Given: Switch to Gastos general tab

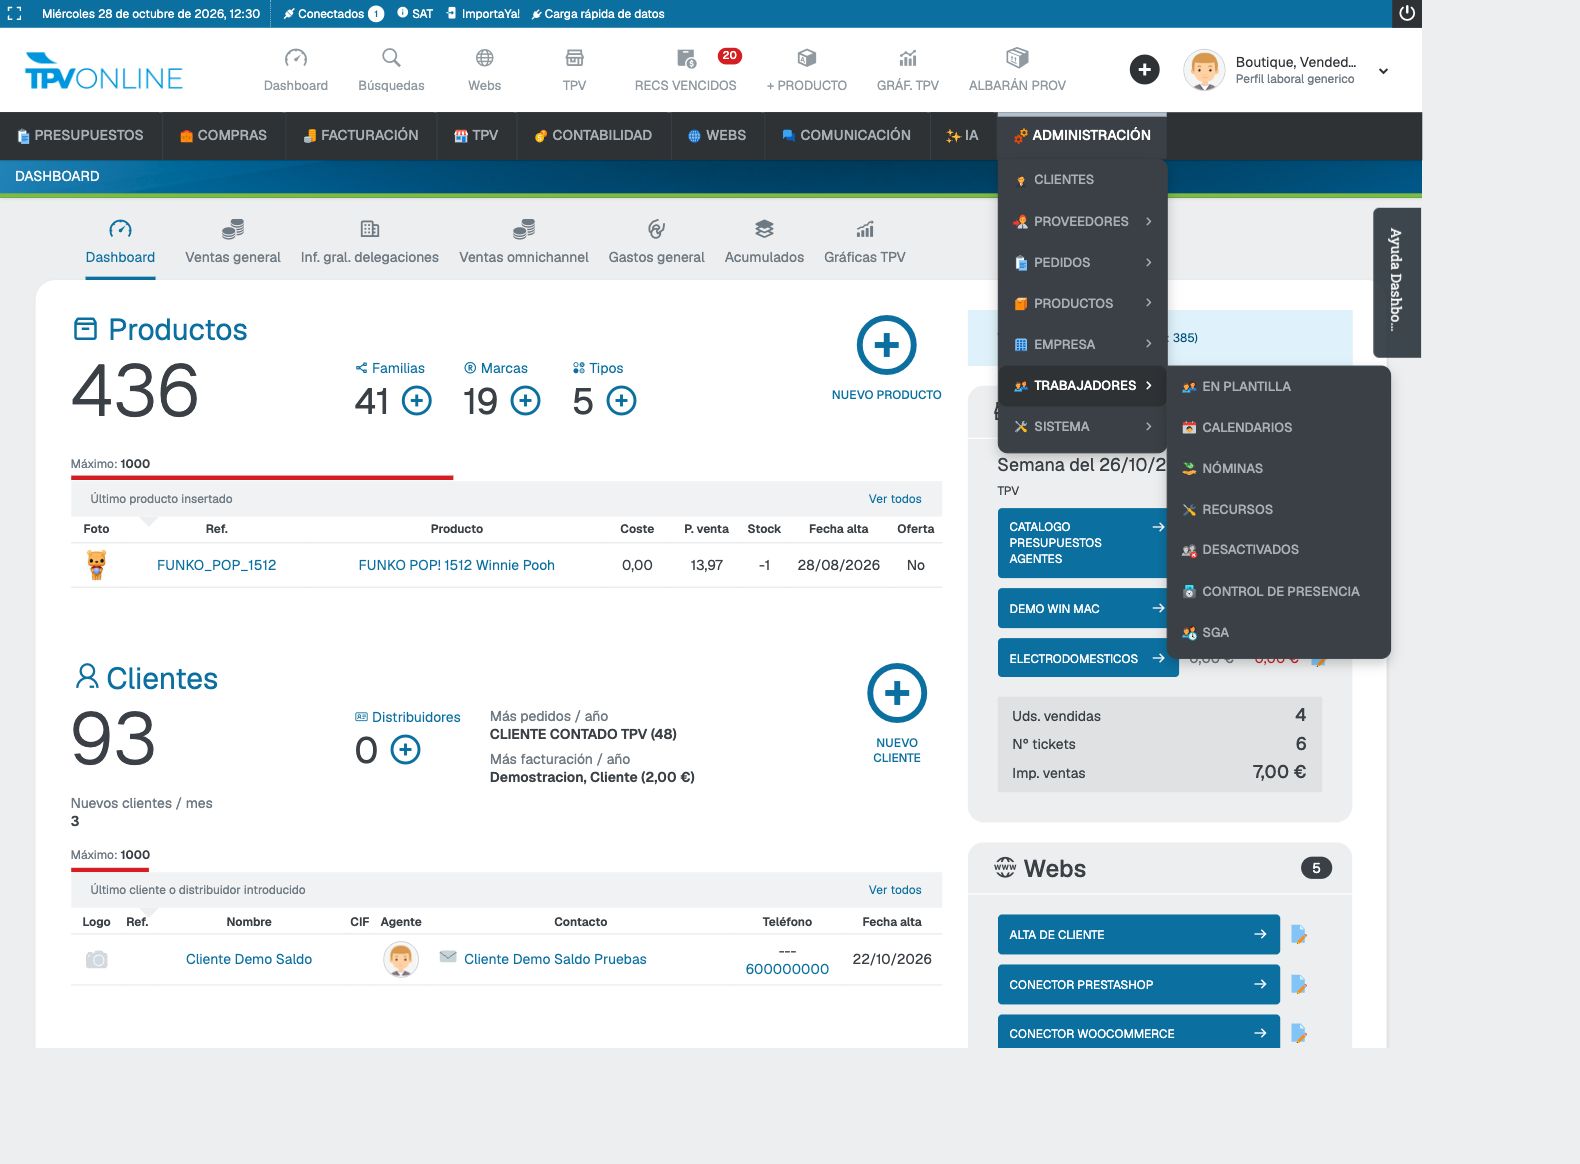Looking at the screenshot, I should coord(657,243).
